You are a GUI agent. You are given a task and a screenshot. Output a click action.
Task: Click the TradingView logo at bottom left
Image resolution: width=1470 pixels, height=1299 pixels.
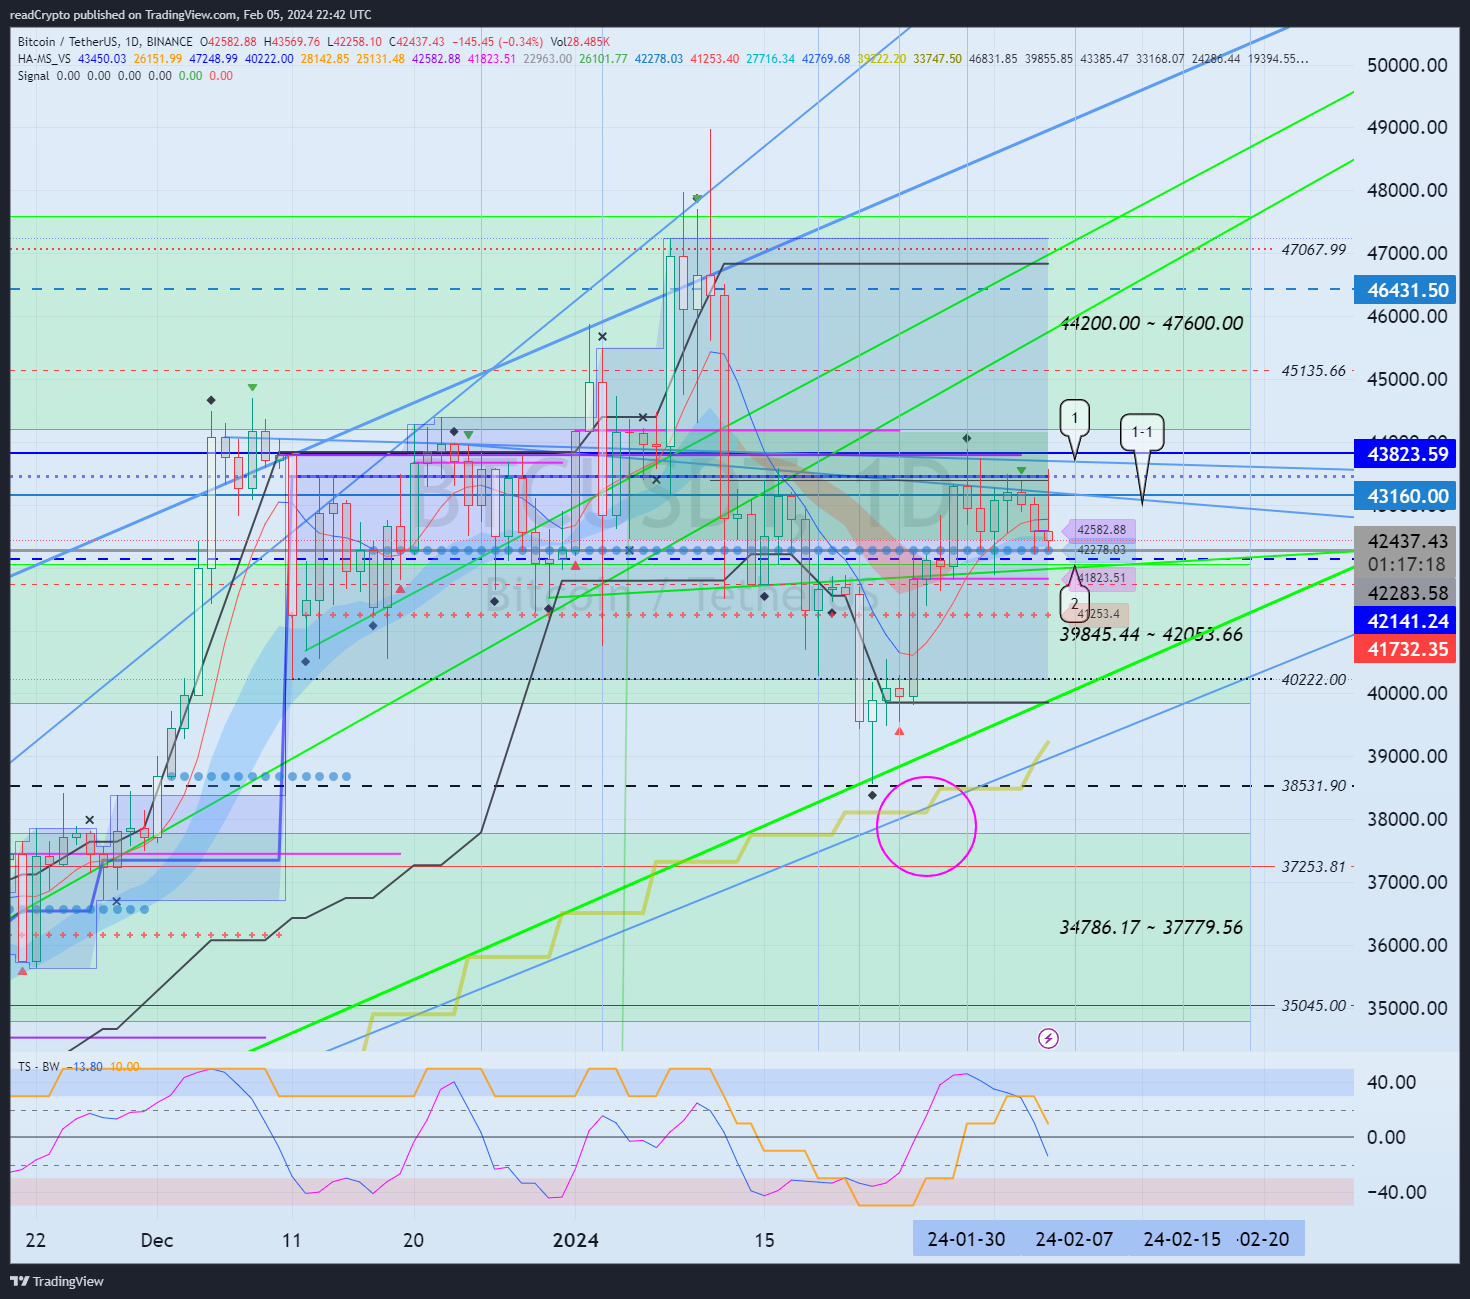click(57, 1281)
